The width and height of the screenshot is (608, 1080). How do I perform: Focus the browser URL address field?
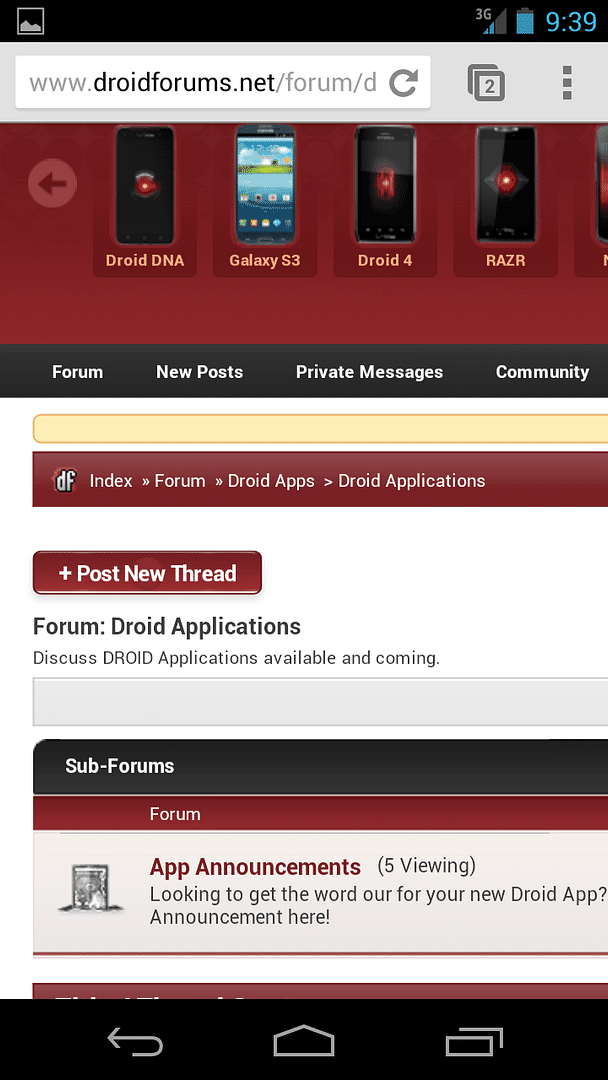202,83
